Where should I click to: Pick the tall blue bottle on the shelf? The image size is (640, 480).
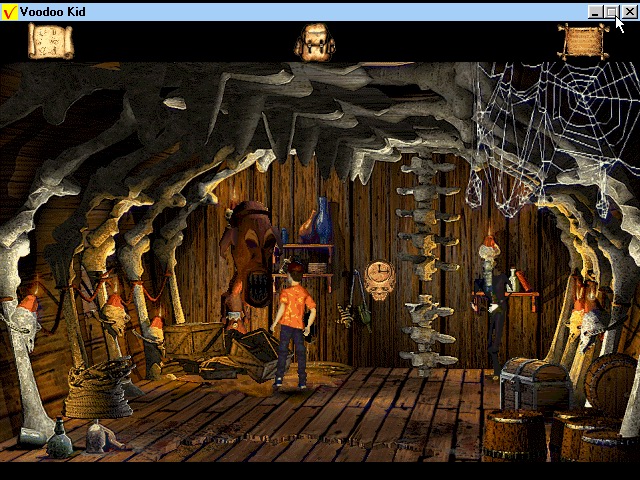pos(324,221)
